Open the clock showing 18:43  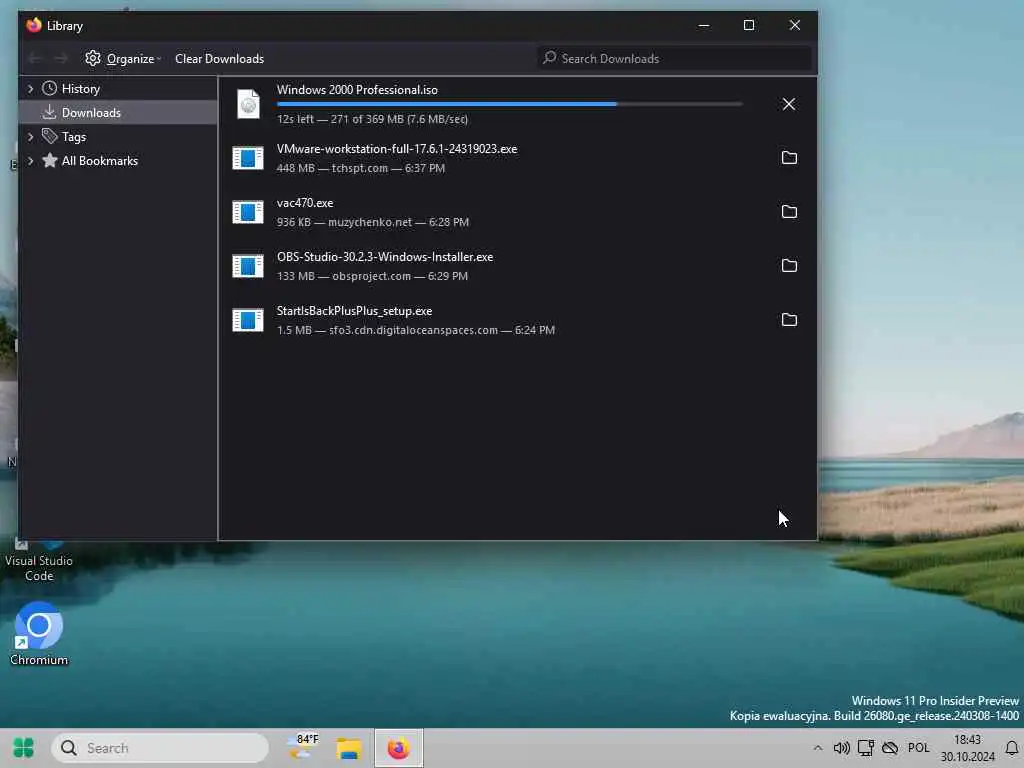[967, 748]
